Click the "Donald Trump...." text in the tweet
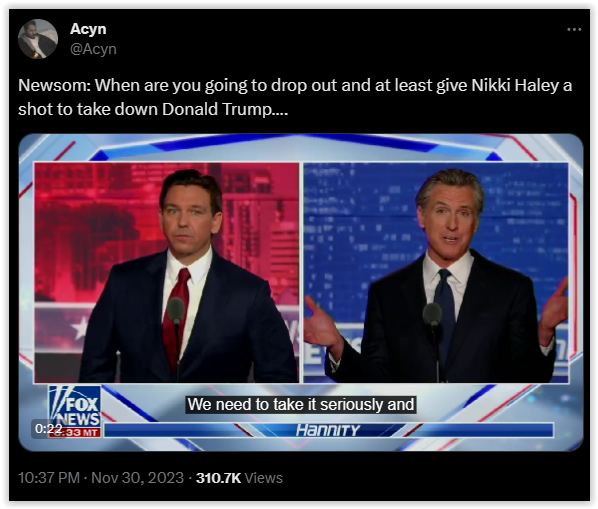598x509 pixels. (x=225, y=109)
